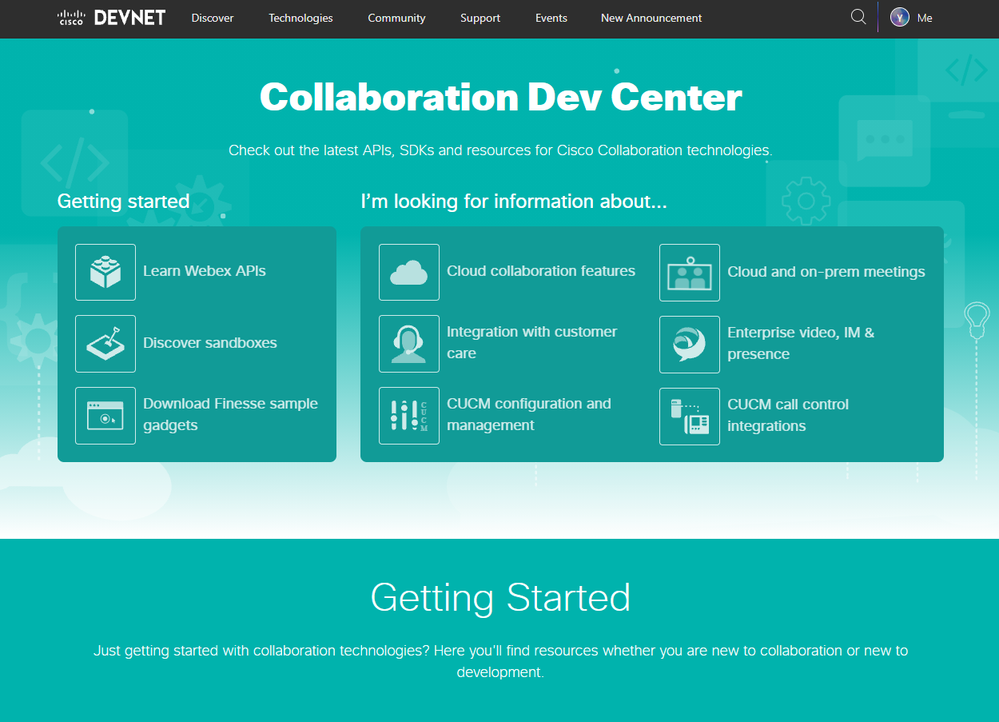
Task: Click the 'Getting started' panel heading
Action: click(124, 201)
